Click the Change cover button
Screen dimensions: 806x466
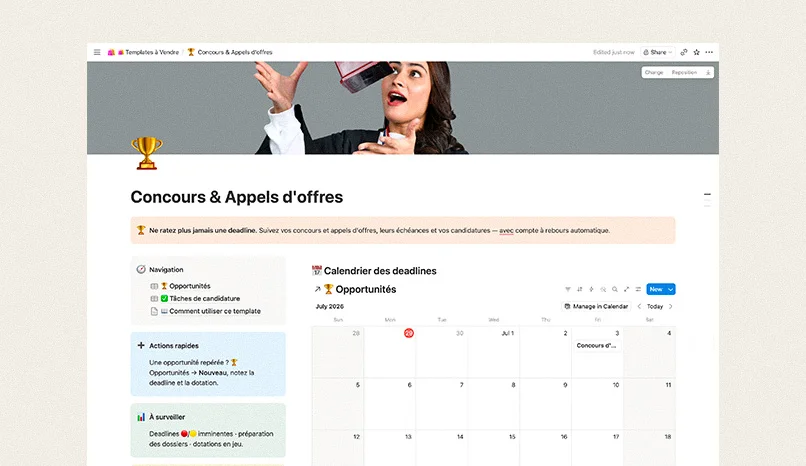[x=654, y=72]
